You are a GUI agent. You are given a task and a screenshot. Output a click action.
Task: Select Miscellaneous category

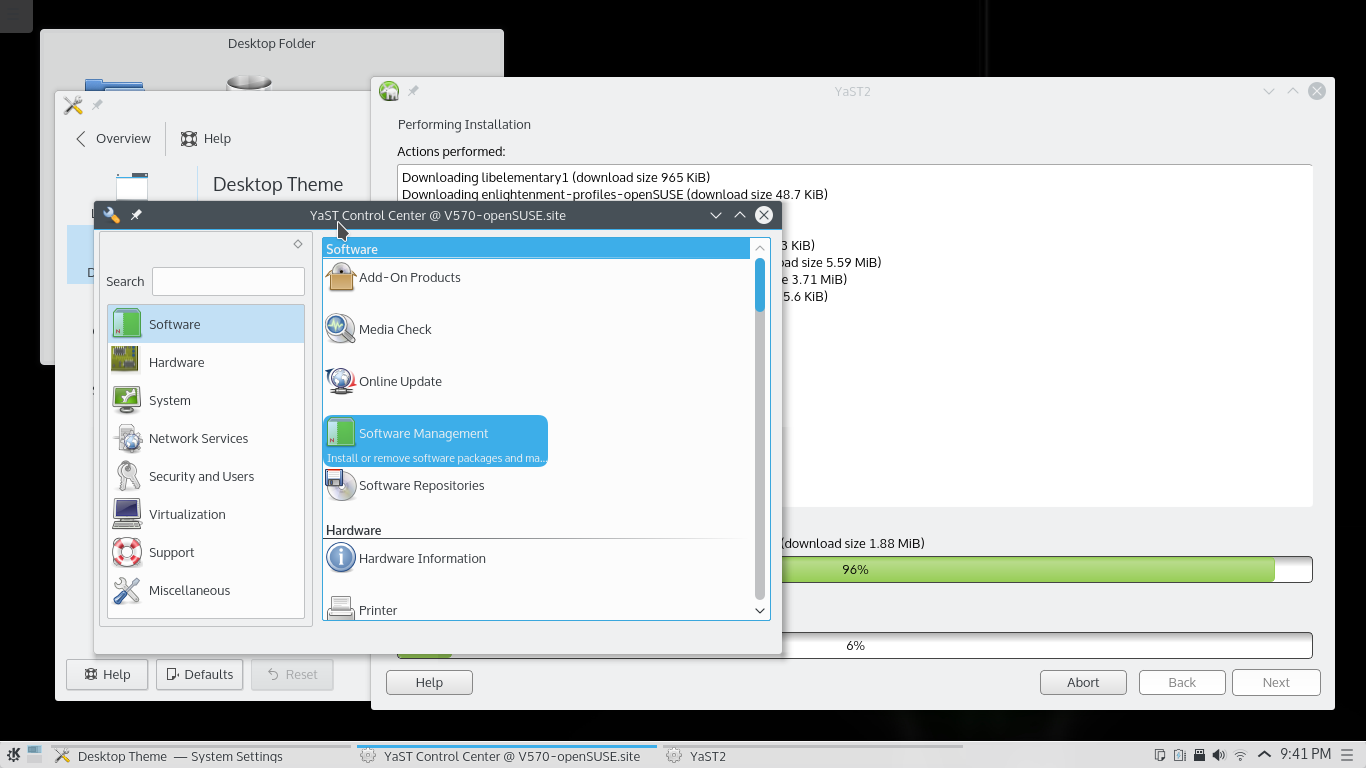[206, 590]
